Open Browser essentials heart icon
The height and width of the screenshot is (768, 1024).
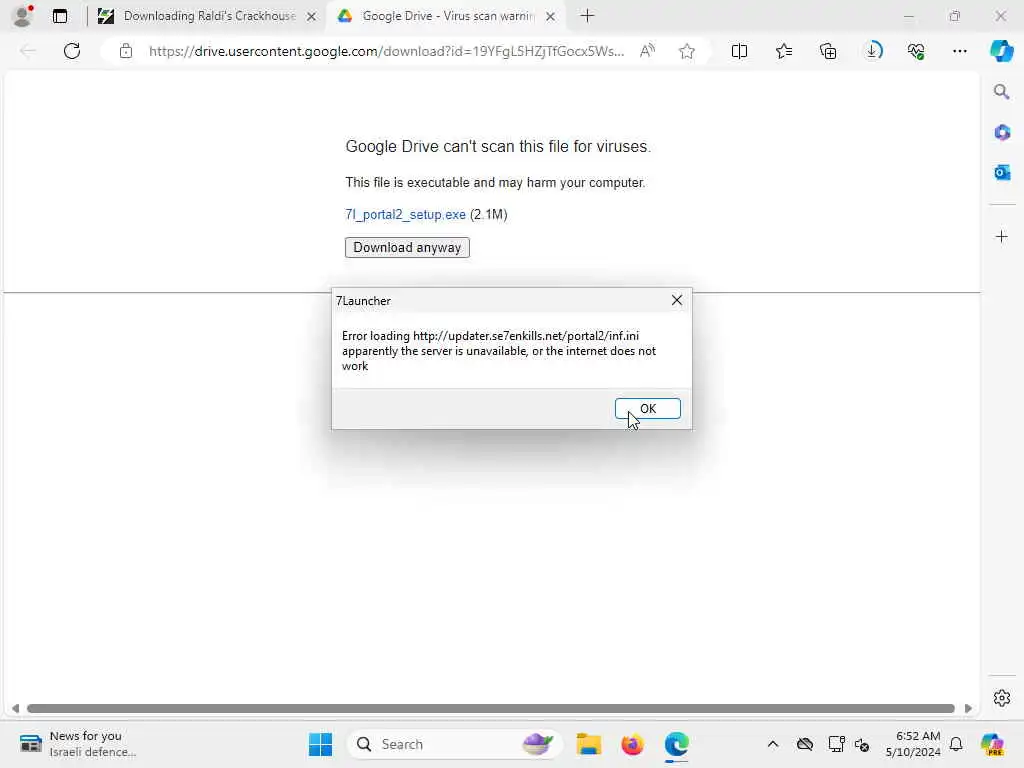click(916, 51)
